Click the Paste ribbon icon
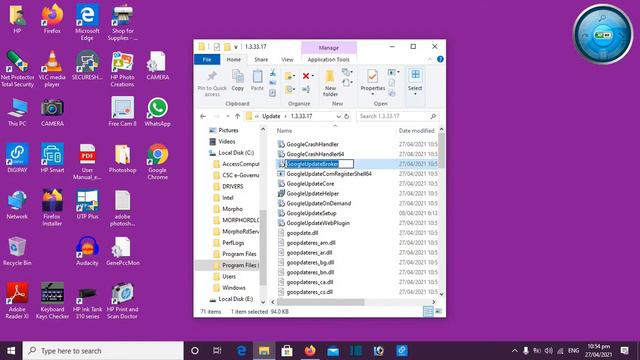This screenshot has height=360, width=640. coord(257,80)
